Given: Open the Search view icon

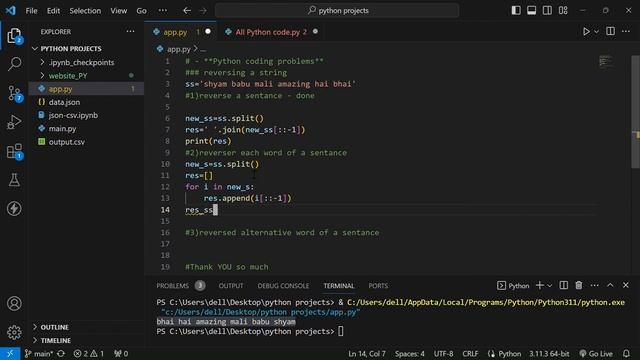Looking at the screenshot, I should [14, 64].
